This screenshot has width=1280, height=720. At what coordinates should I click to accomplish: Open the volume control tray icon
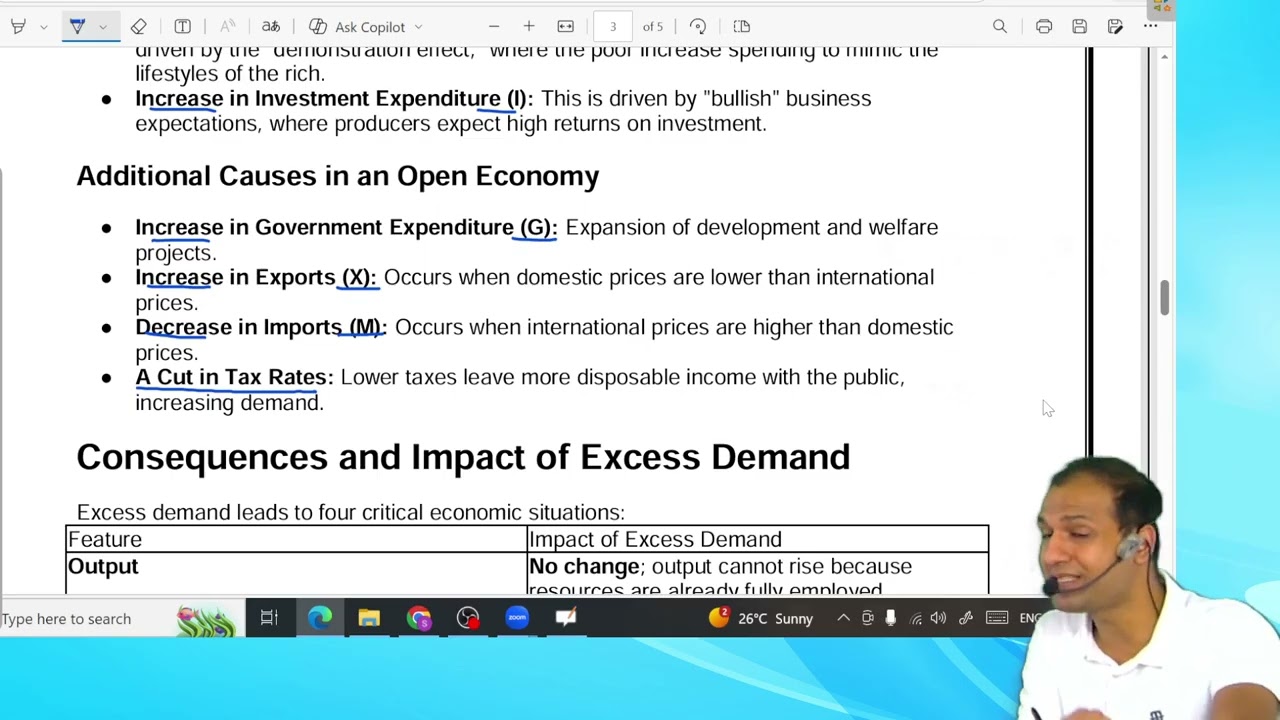pyautogui.click(x=938, y=619)
